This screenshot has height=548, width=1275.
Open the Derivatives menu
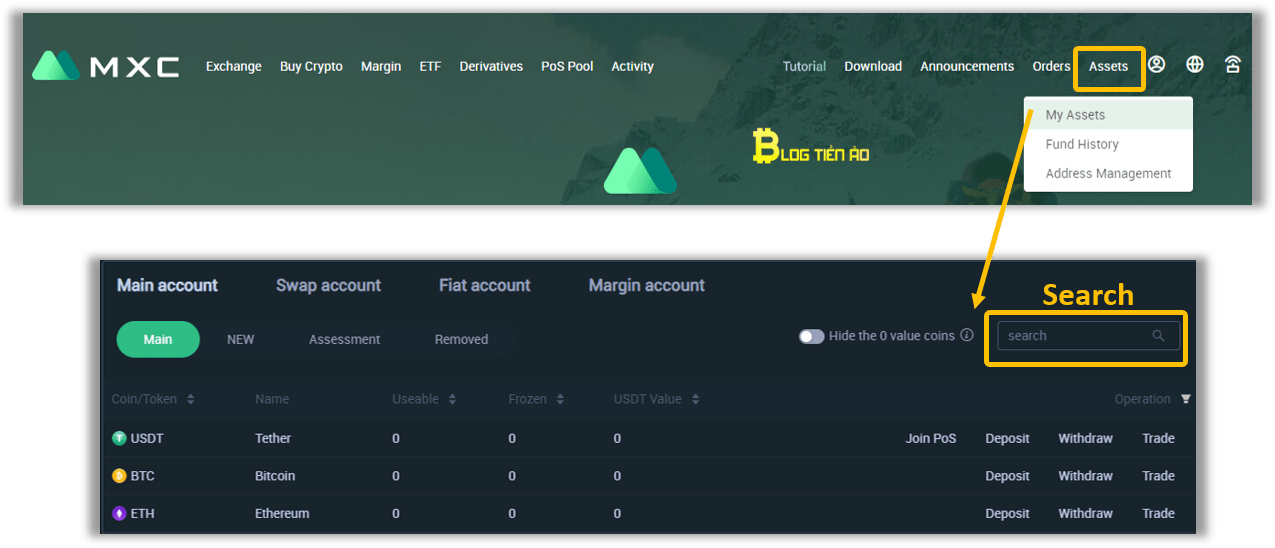(491, 66)
